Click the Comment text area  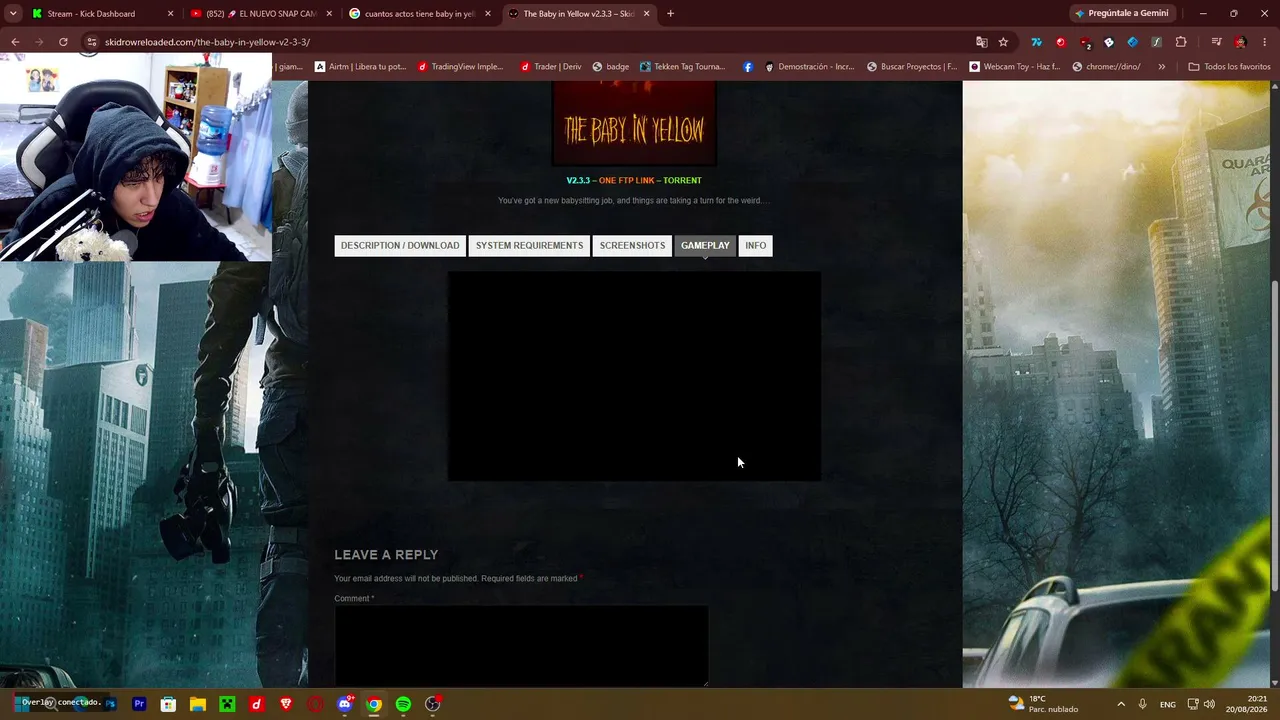[521, 646]
